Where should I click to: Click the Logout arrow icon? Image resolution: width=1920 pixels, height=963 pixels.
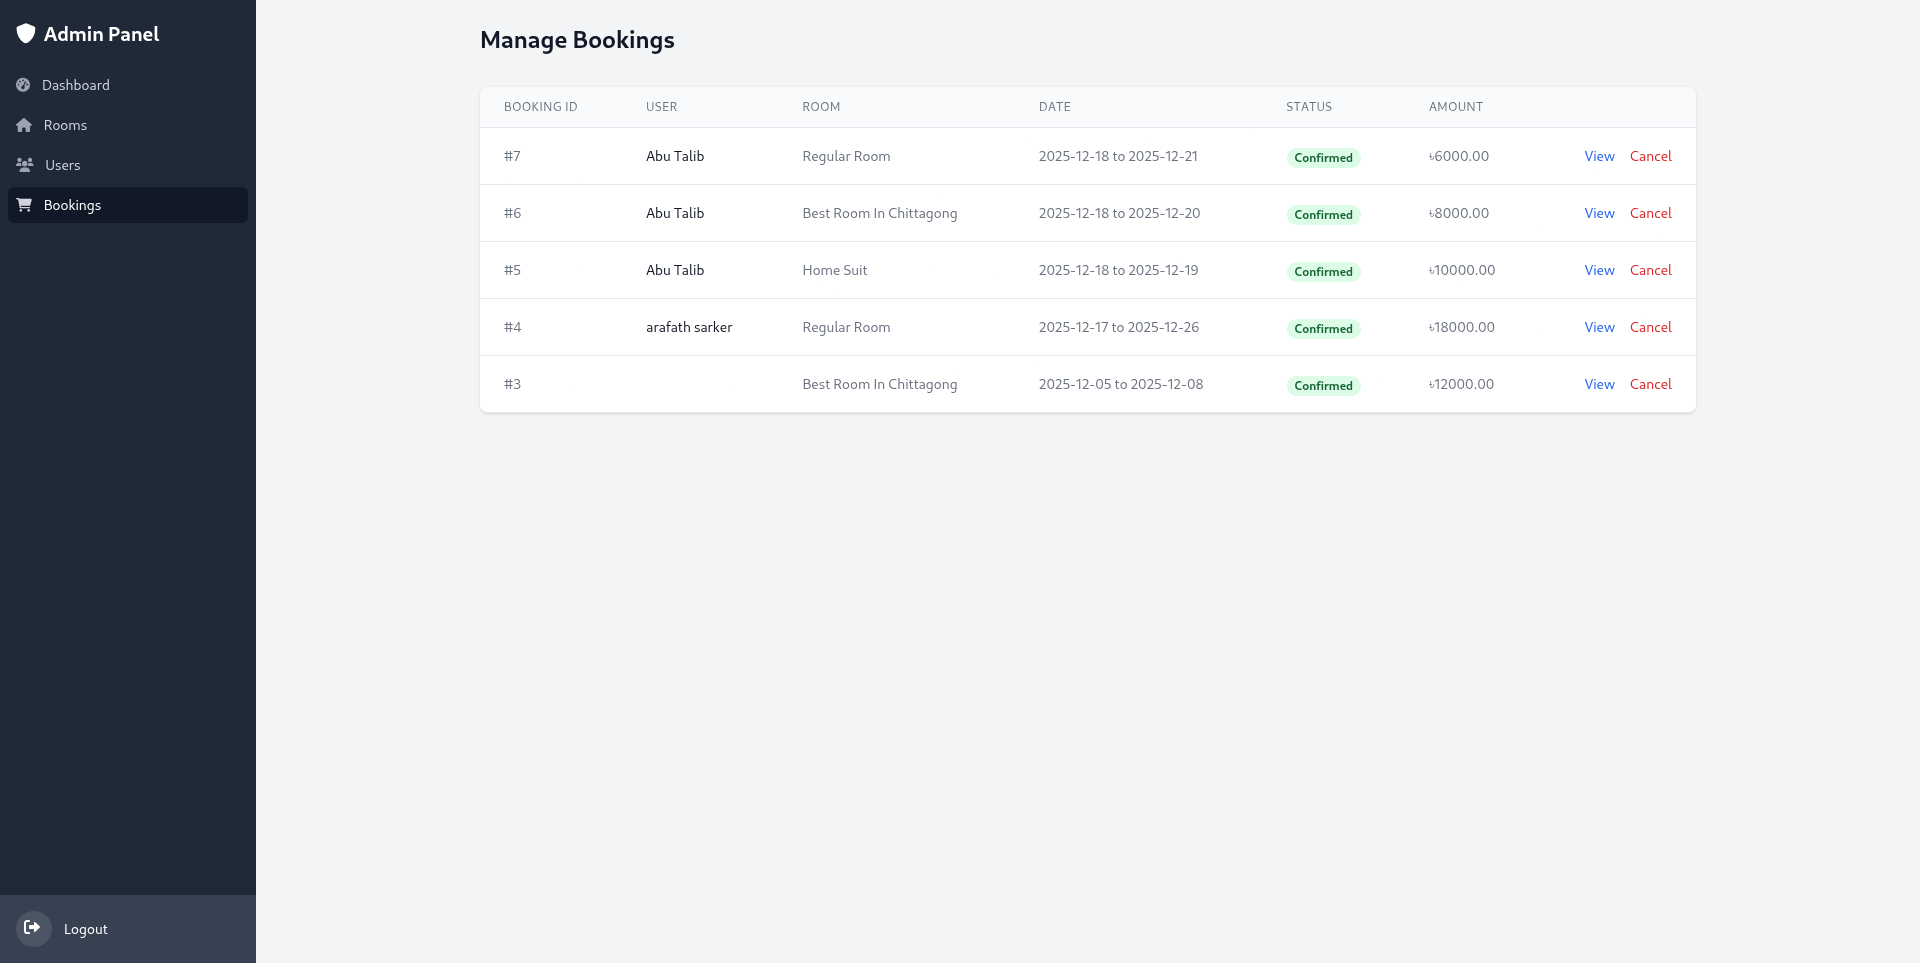[x=33, y=928]
